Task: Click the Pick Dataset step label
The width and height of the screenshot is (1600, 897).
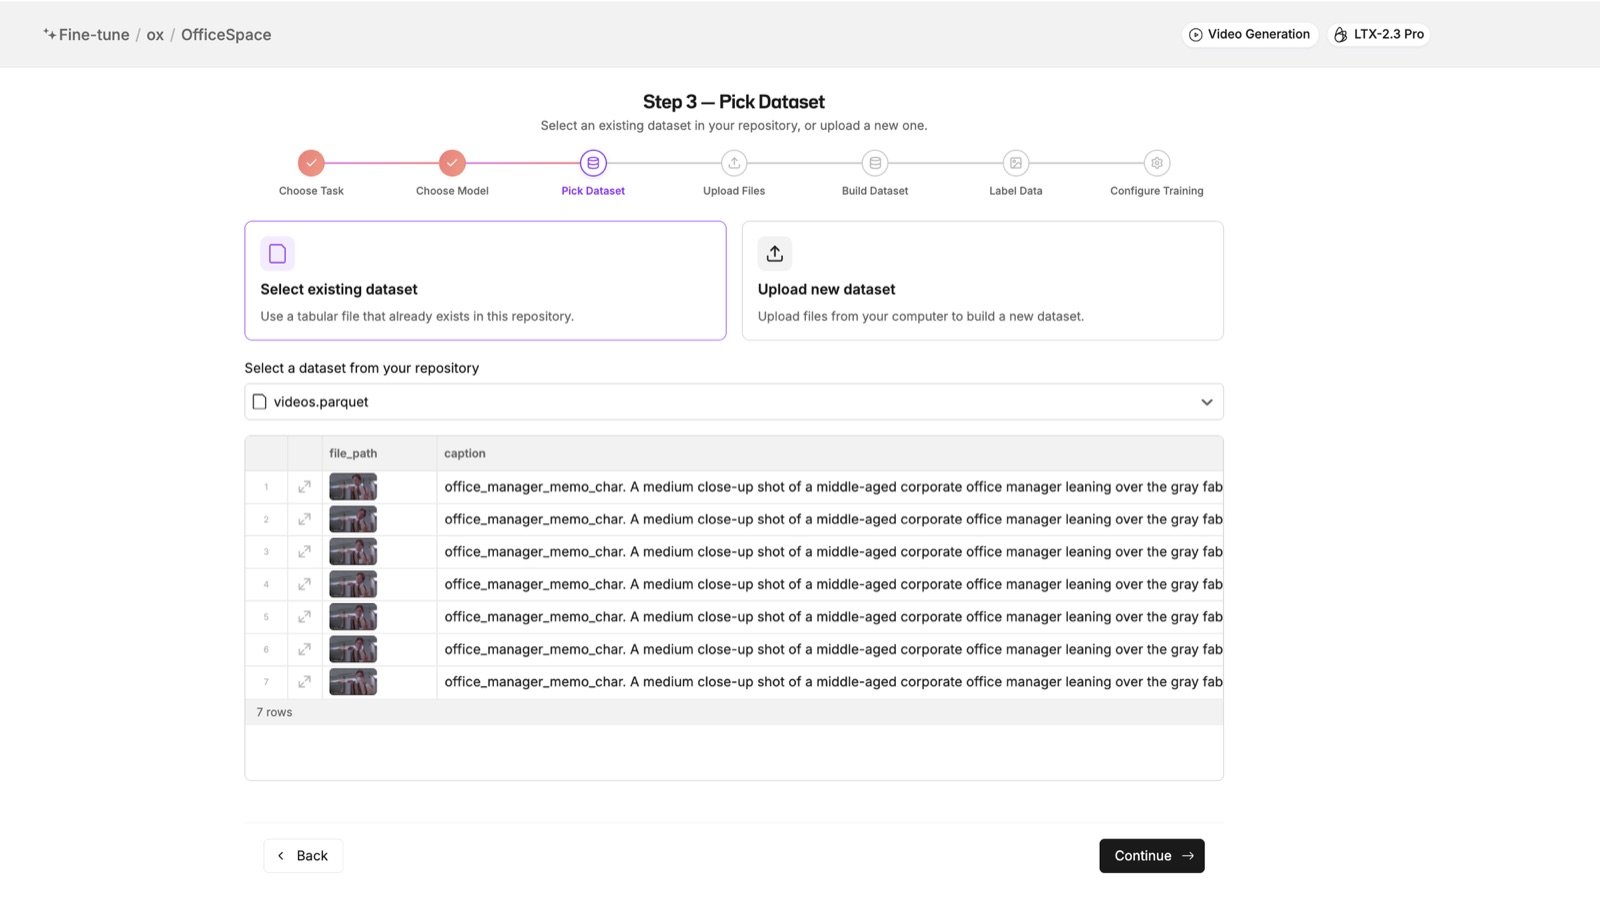Action: point(593,191)
